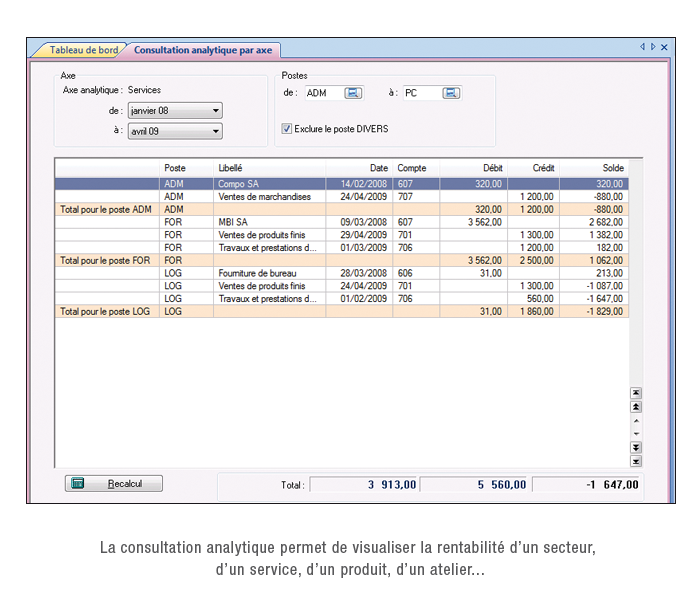Close the current tab with the X

click(664, 47)
